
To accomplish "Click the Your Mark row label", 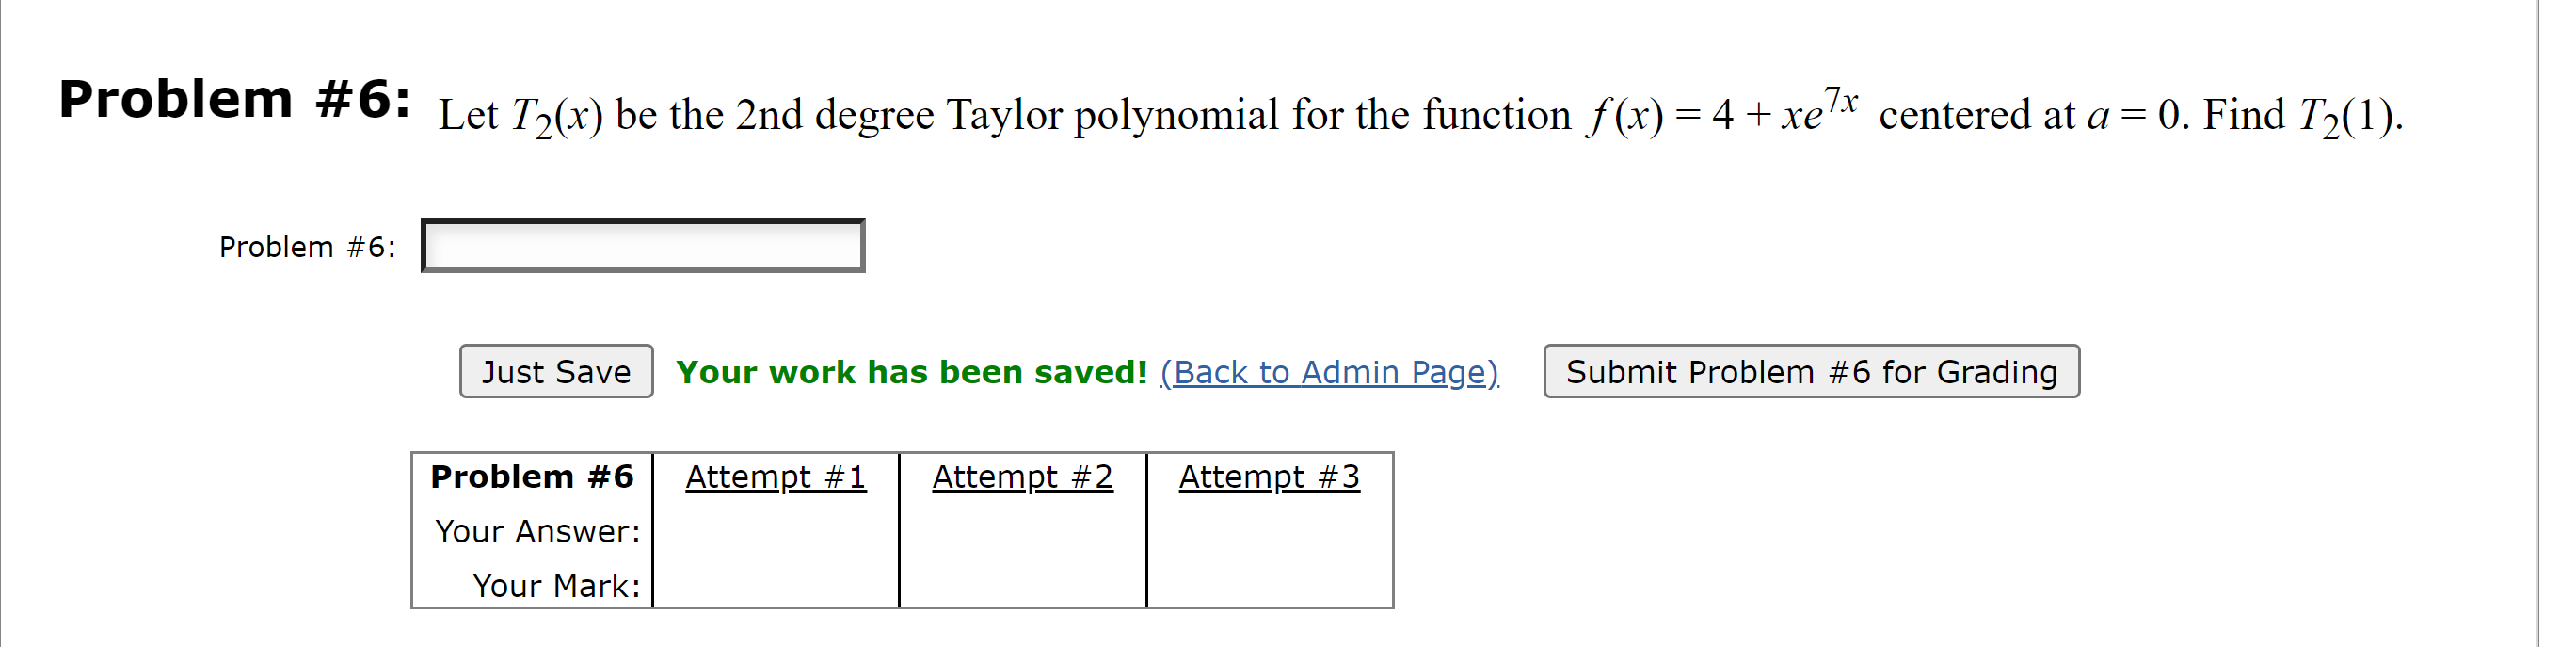I will [x=557, y=585].
